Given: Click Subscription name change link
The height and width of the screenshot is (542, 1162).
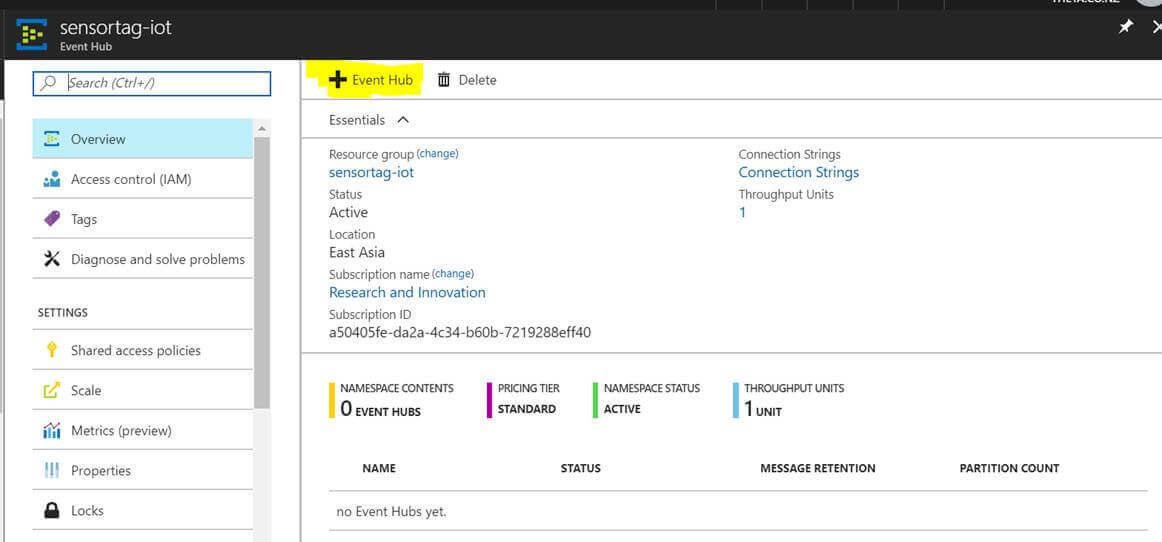Looking at the screenshot, I should (x=453, y=274).
